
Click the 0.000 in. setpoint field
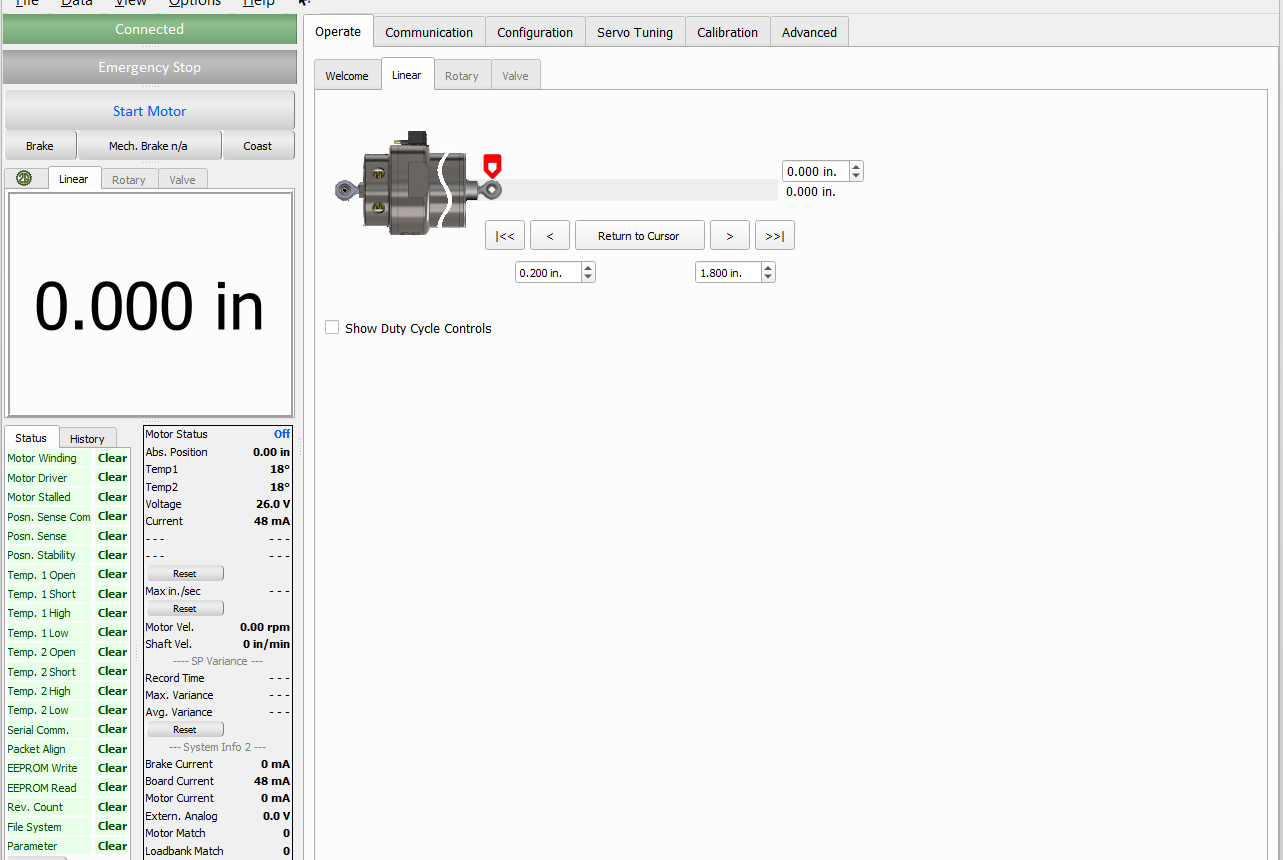(816, 171)
